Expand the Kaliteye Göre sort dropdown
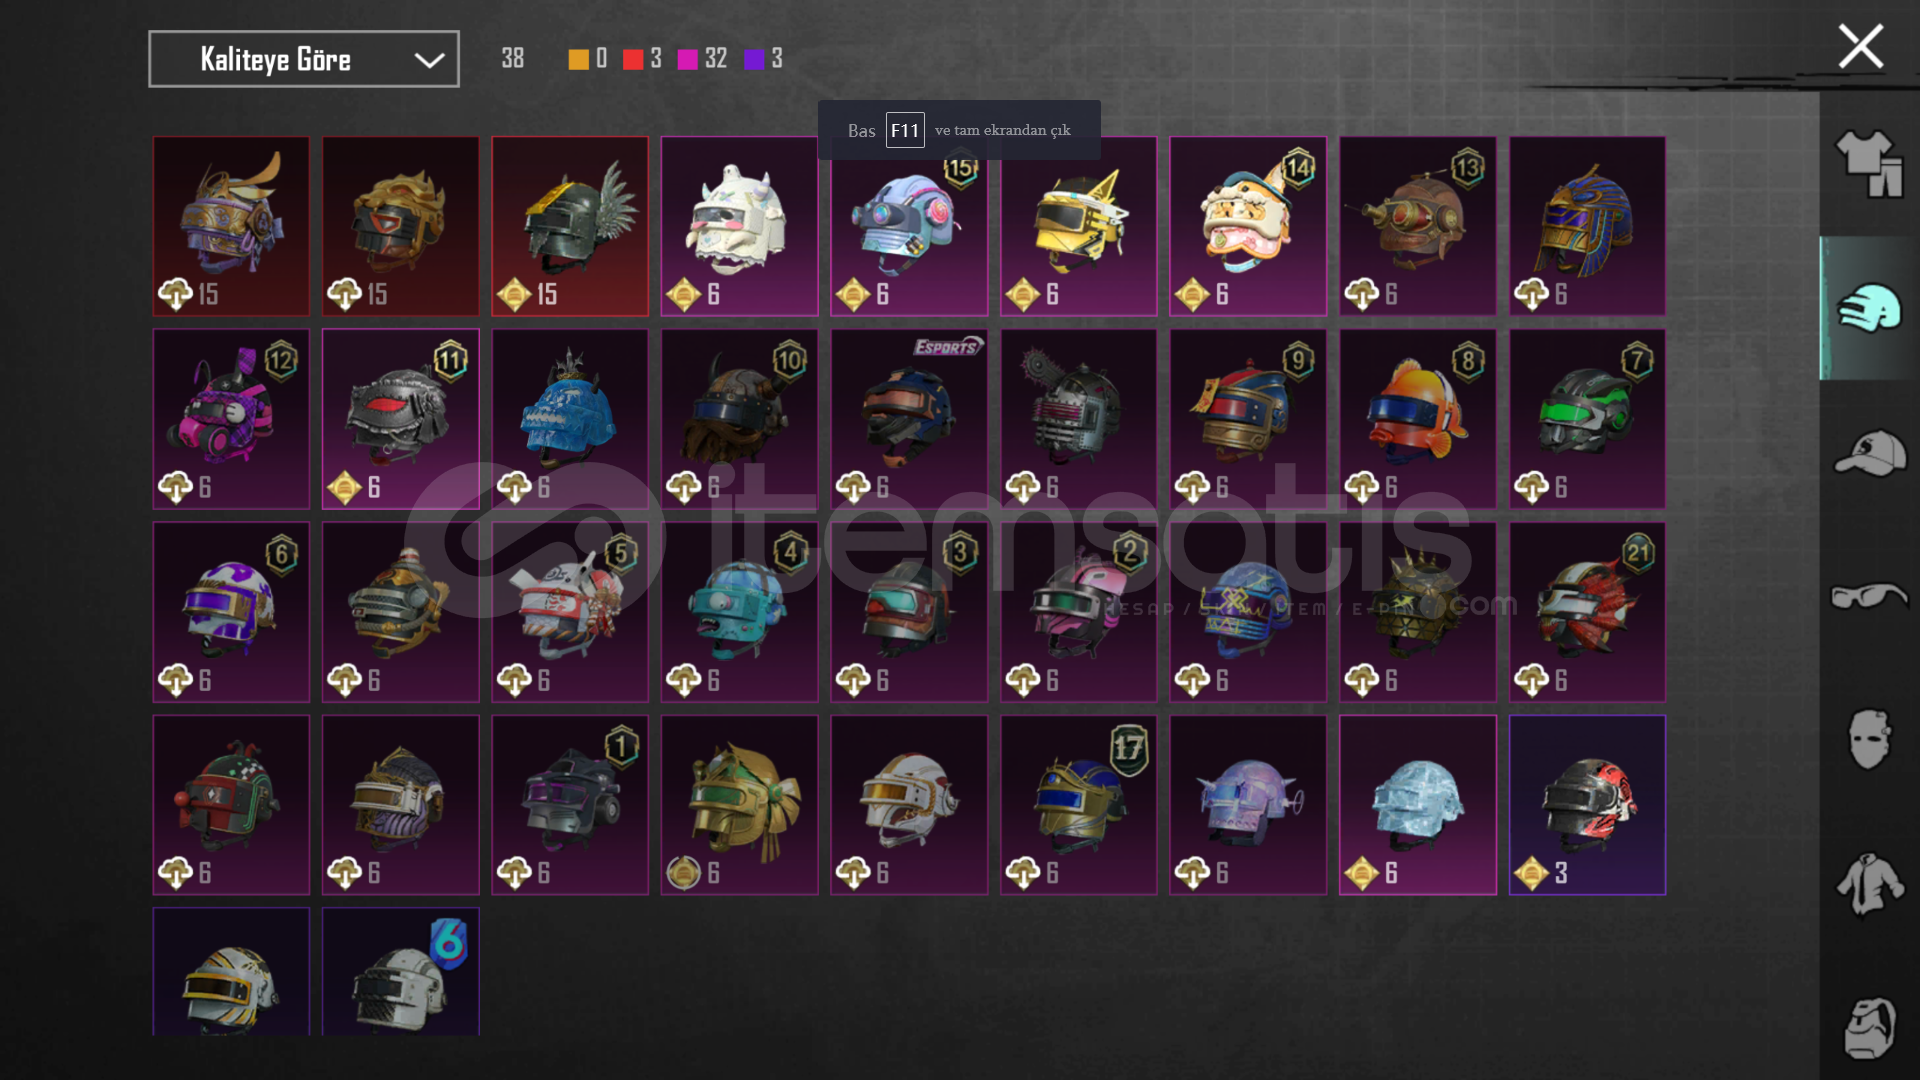 304,59
